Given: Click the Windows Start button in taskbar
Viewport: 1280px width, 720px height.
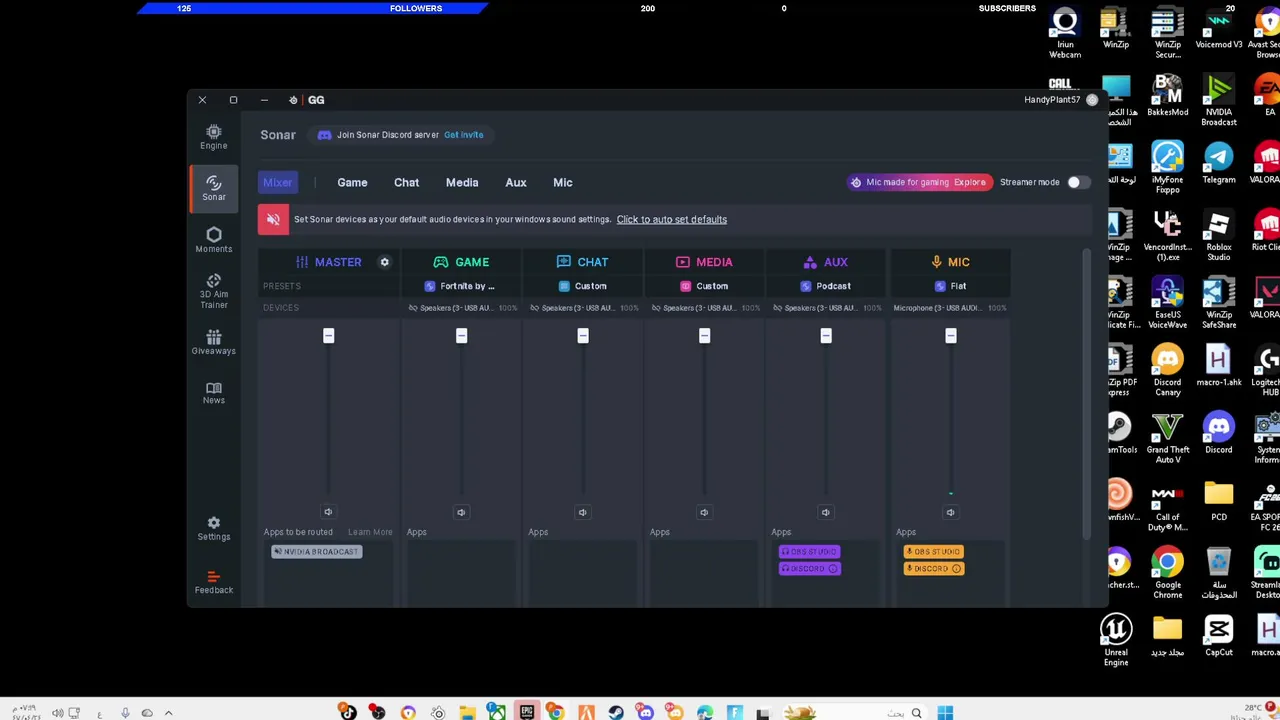Looking at the screenshot, I should click(x=945, y=713).
